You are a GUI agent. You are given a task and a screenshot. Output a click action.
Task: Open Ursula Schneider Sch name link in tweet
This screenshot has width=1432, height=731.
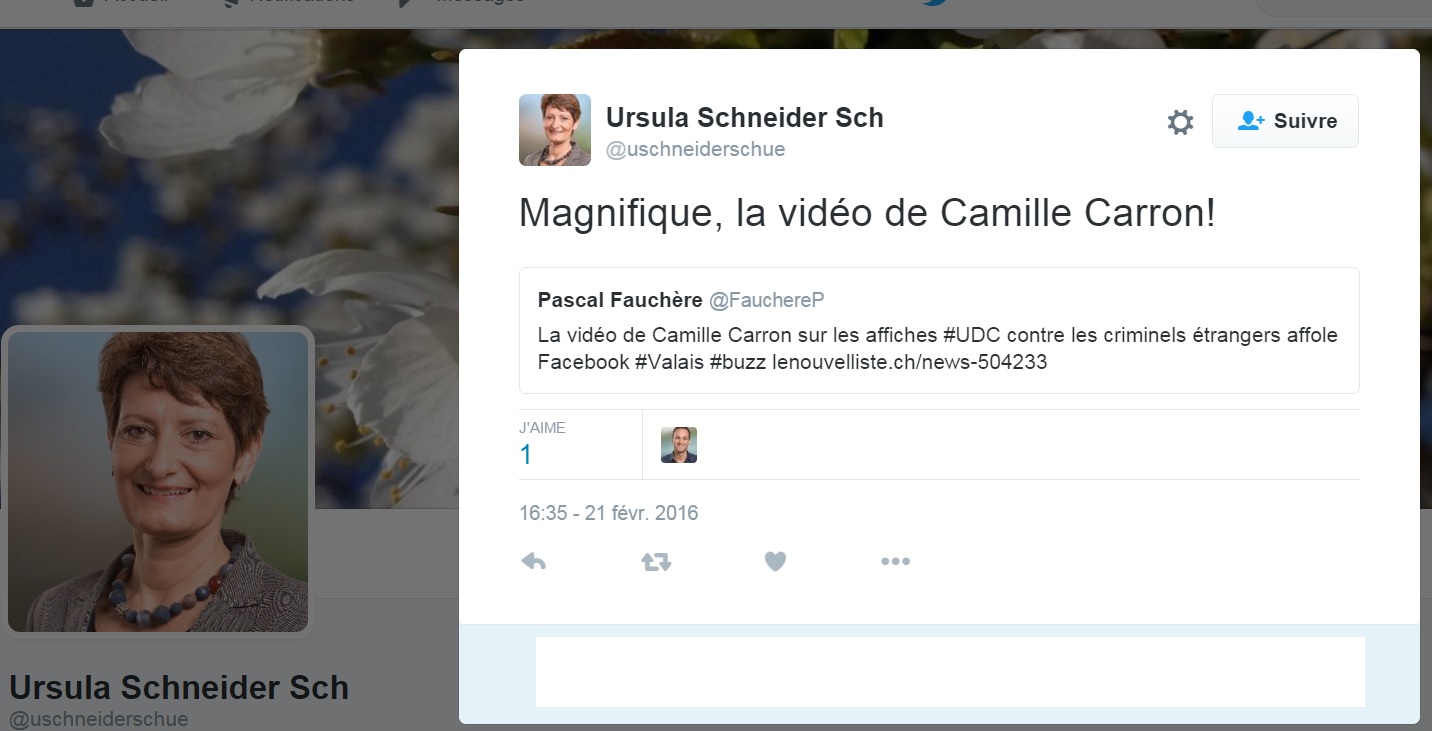pos(745,118)
